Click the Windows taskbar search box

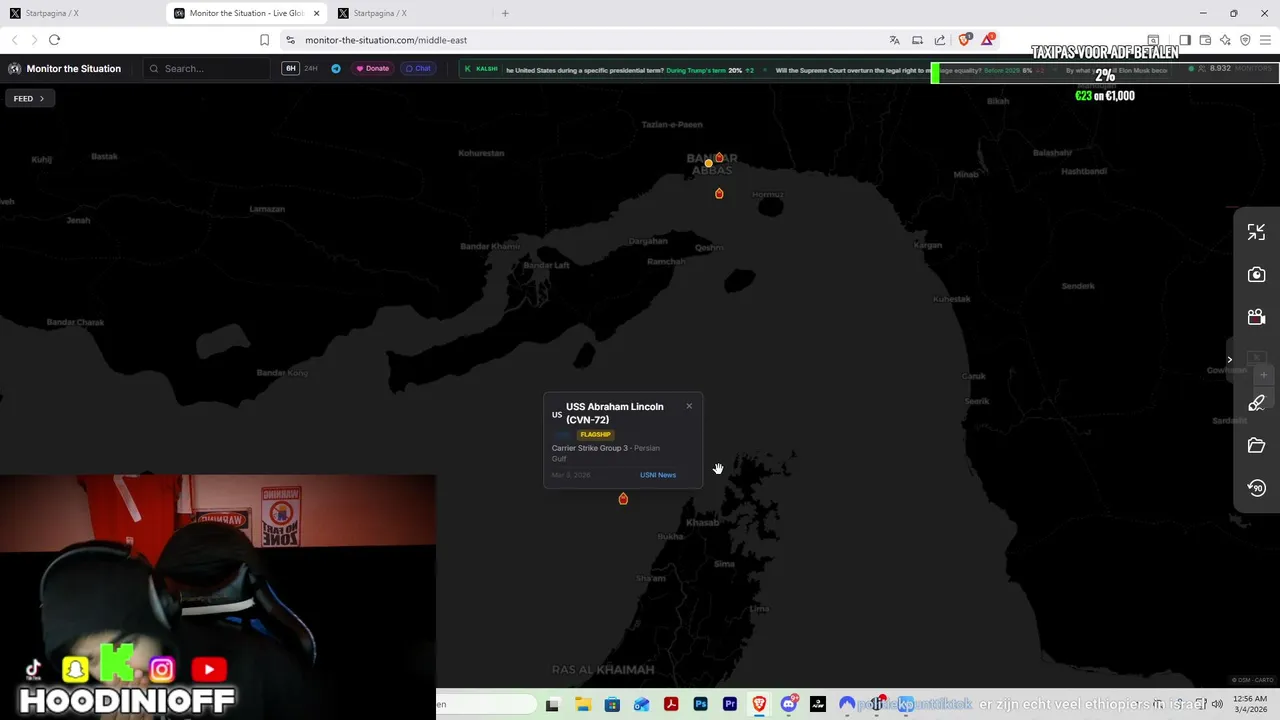(486, 705)
